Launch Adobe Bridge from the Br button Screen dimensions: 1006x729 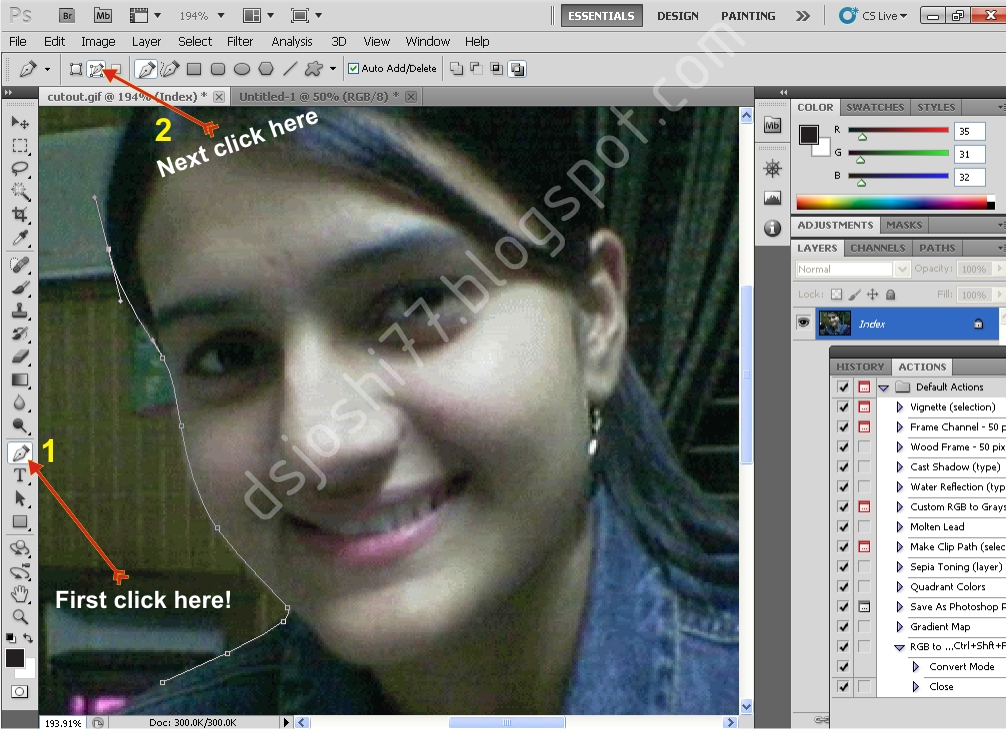[x=66, y=16]
